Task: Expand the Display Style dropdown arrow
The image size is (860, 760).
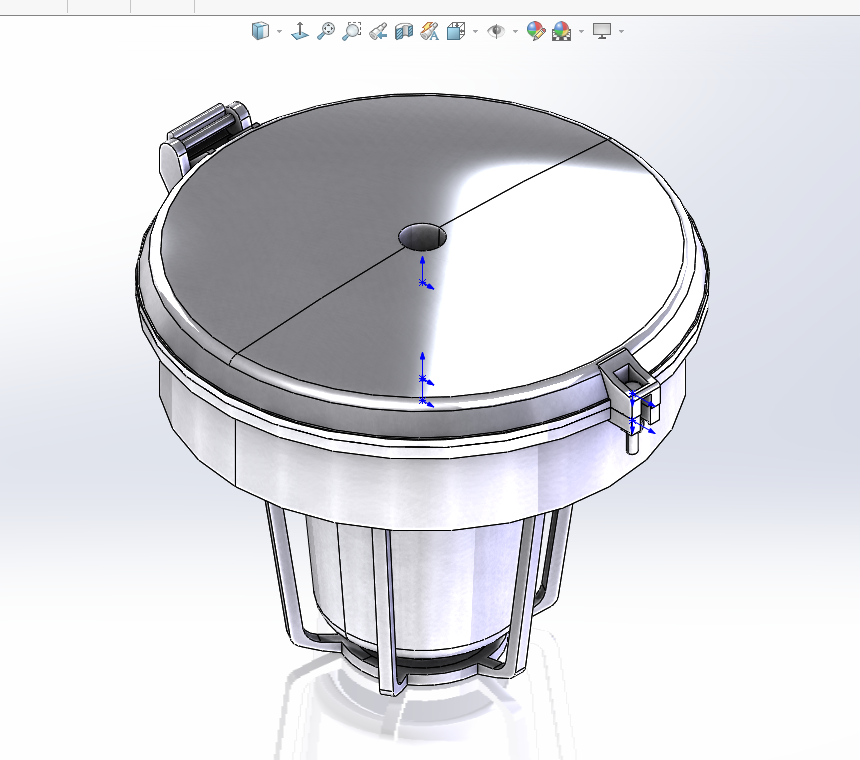Action: [x=279, y=31]
